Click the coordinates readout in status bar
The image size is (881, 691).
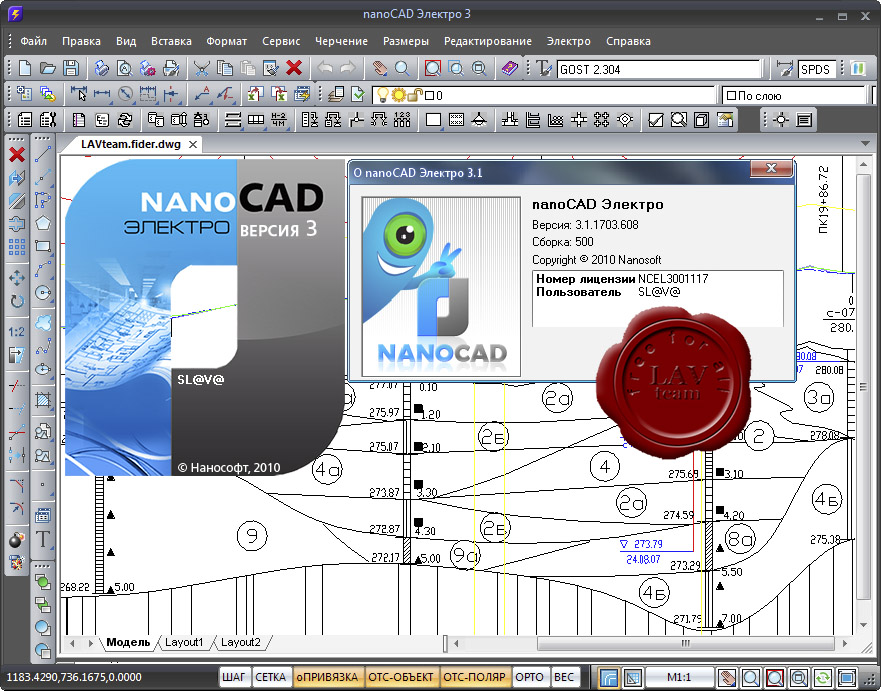pos(74,677)
